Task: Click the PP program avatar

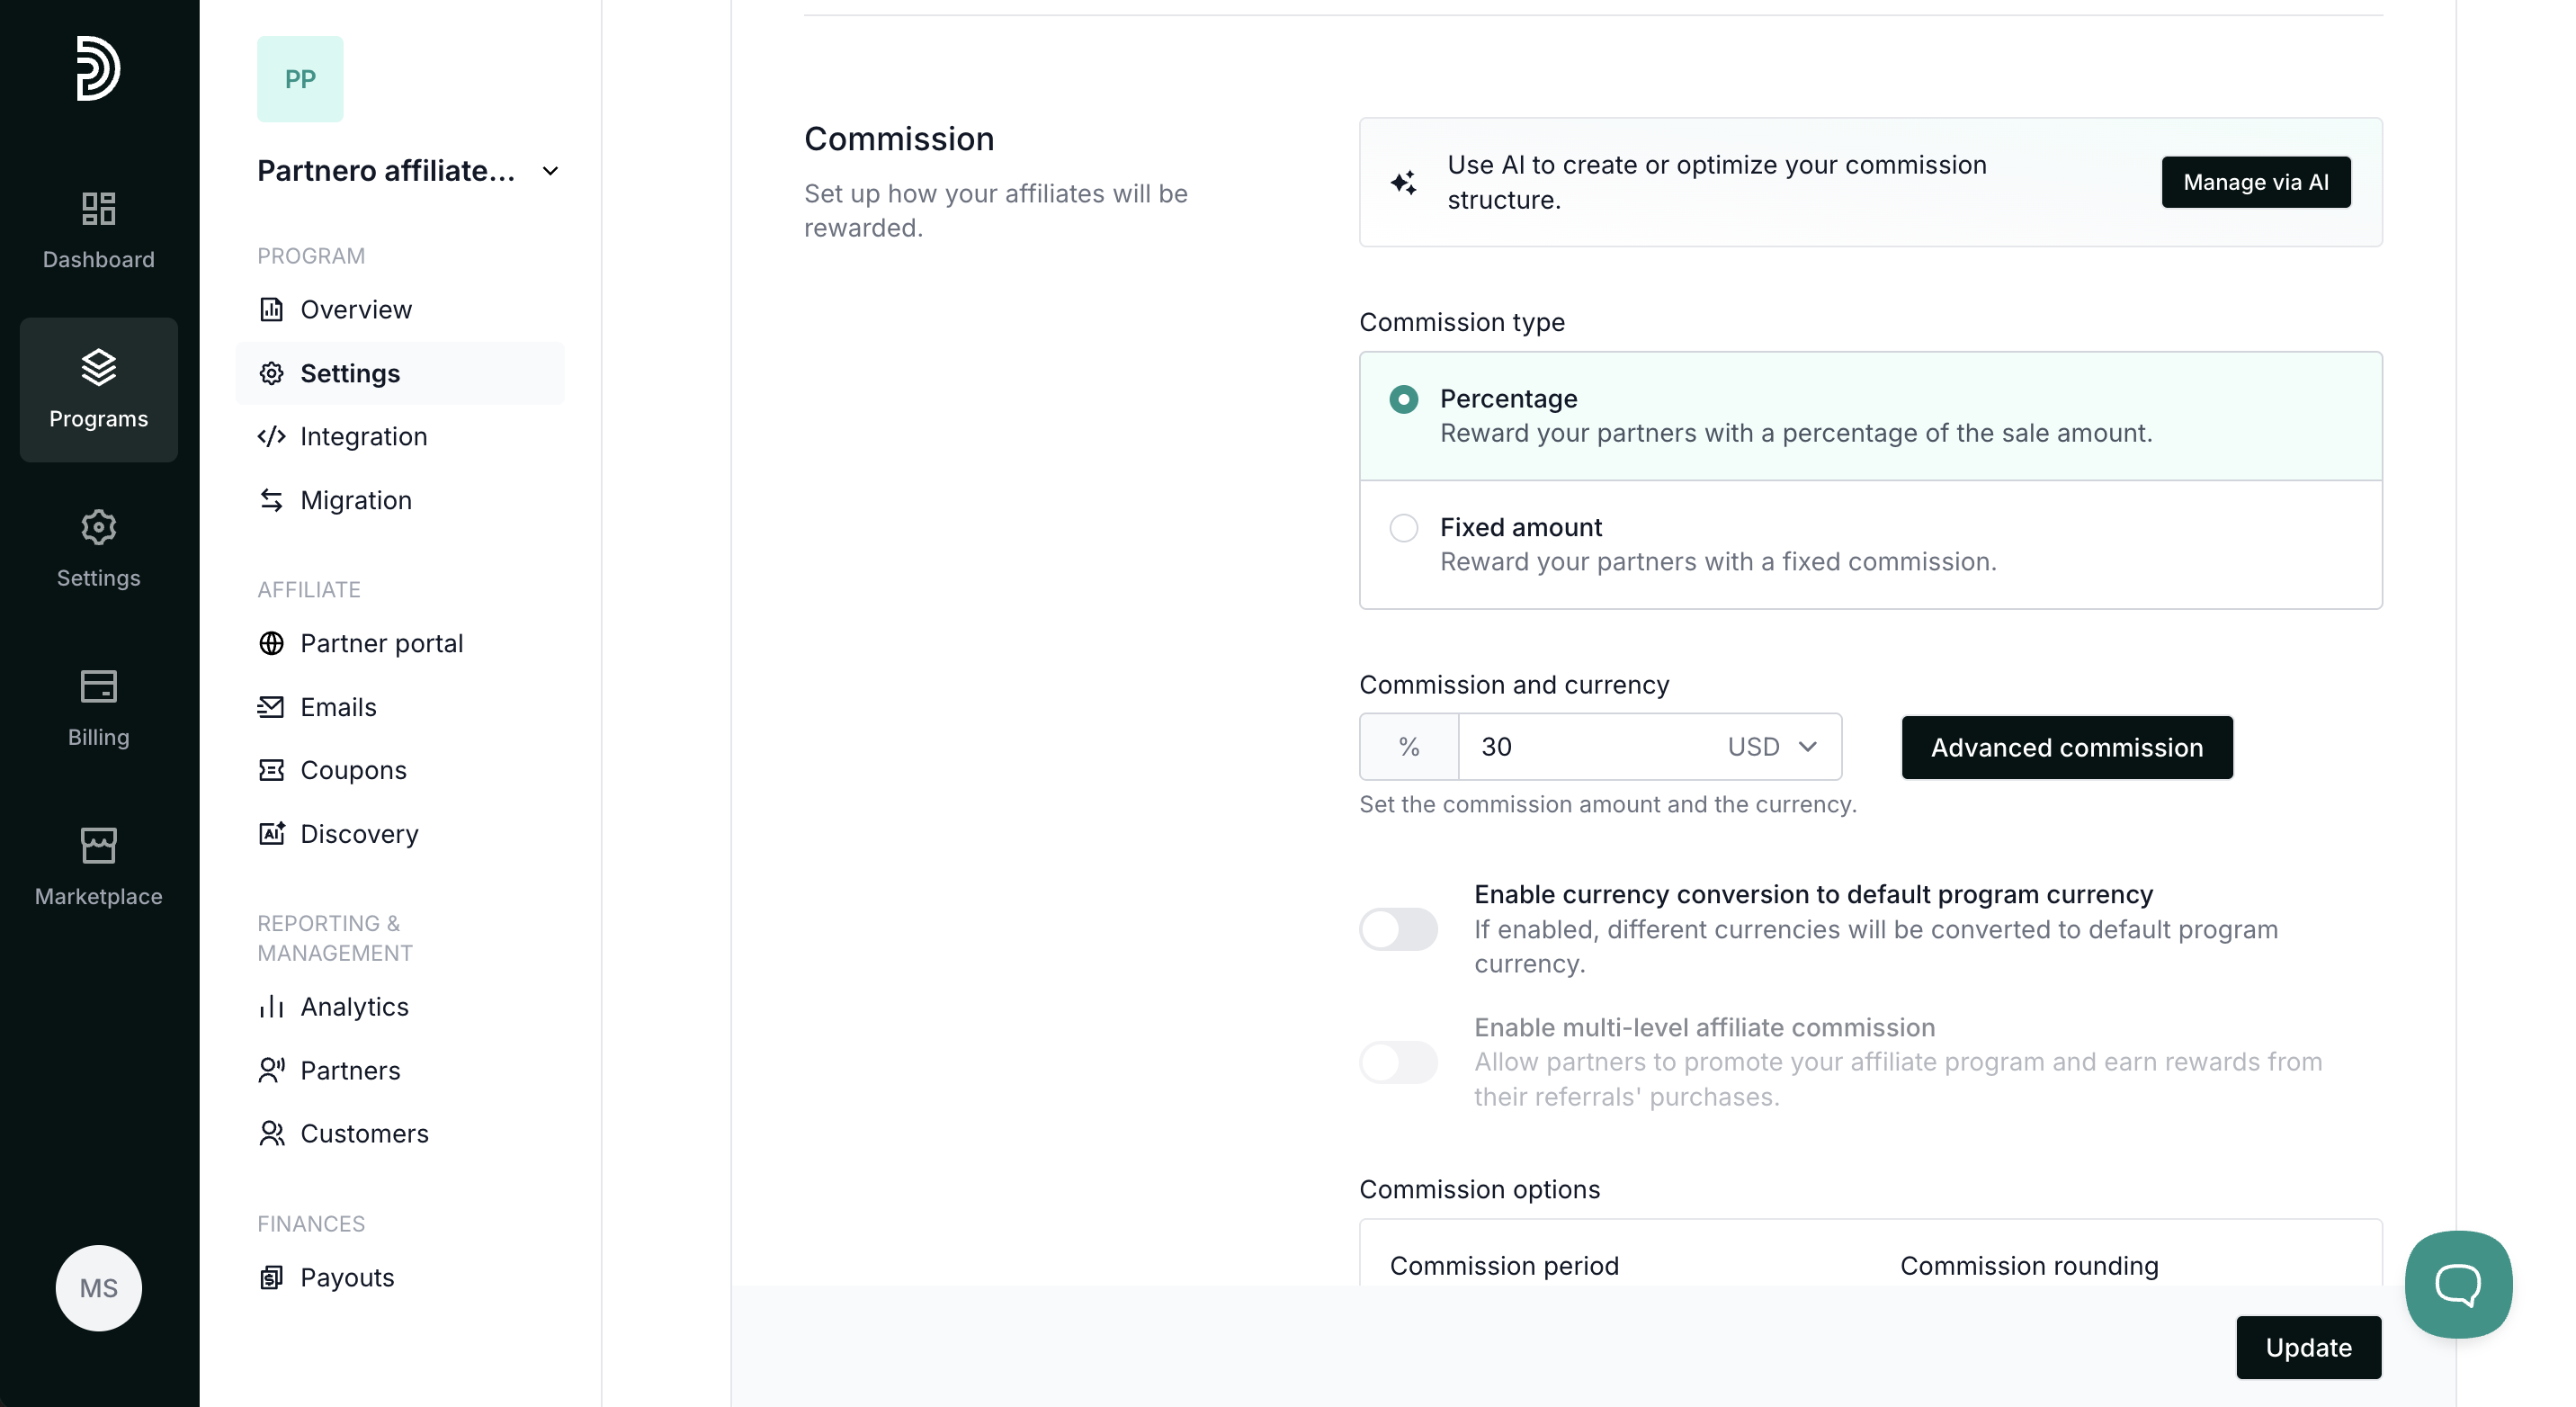Action: click(x=300, y=79)
